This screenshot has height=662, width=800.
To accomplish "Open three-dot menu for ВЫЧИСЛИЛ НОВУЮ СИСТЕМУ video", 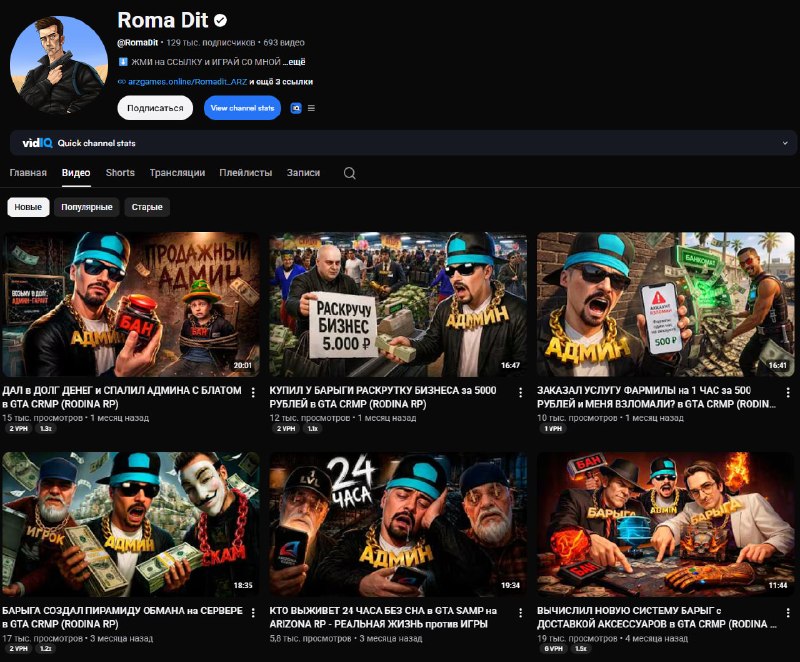I will [788, 613].
